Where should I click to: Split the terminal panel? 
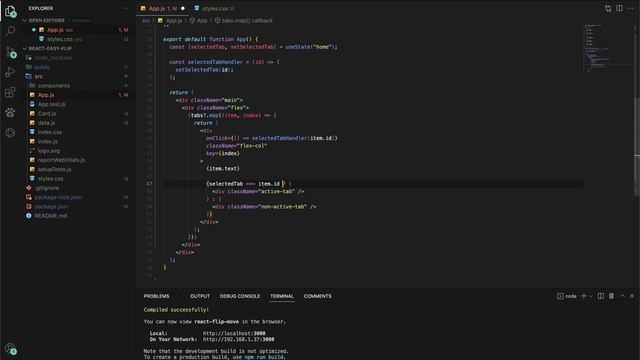(601, 296)
